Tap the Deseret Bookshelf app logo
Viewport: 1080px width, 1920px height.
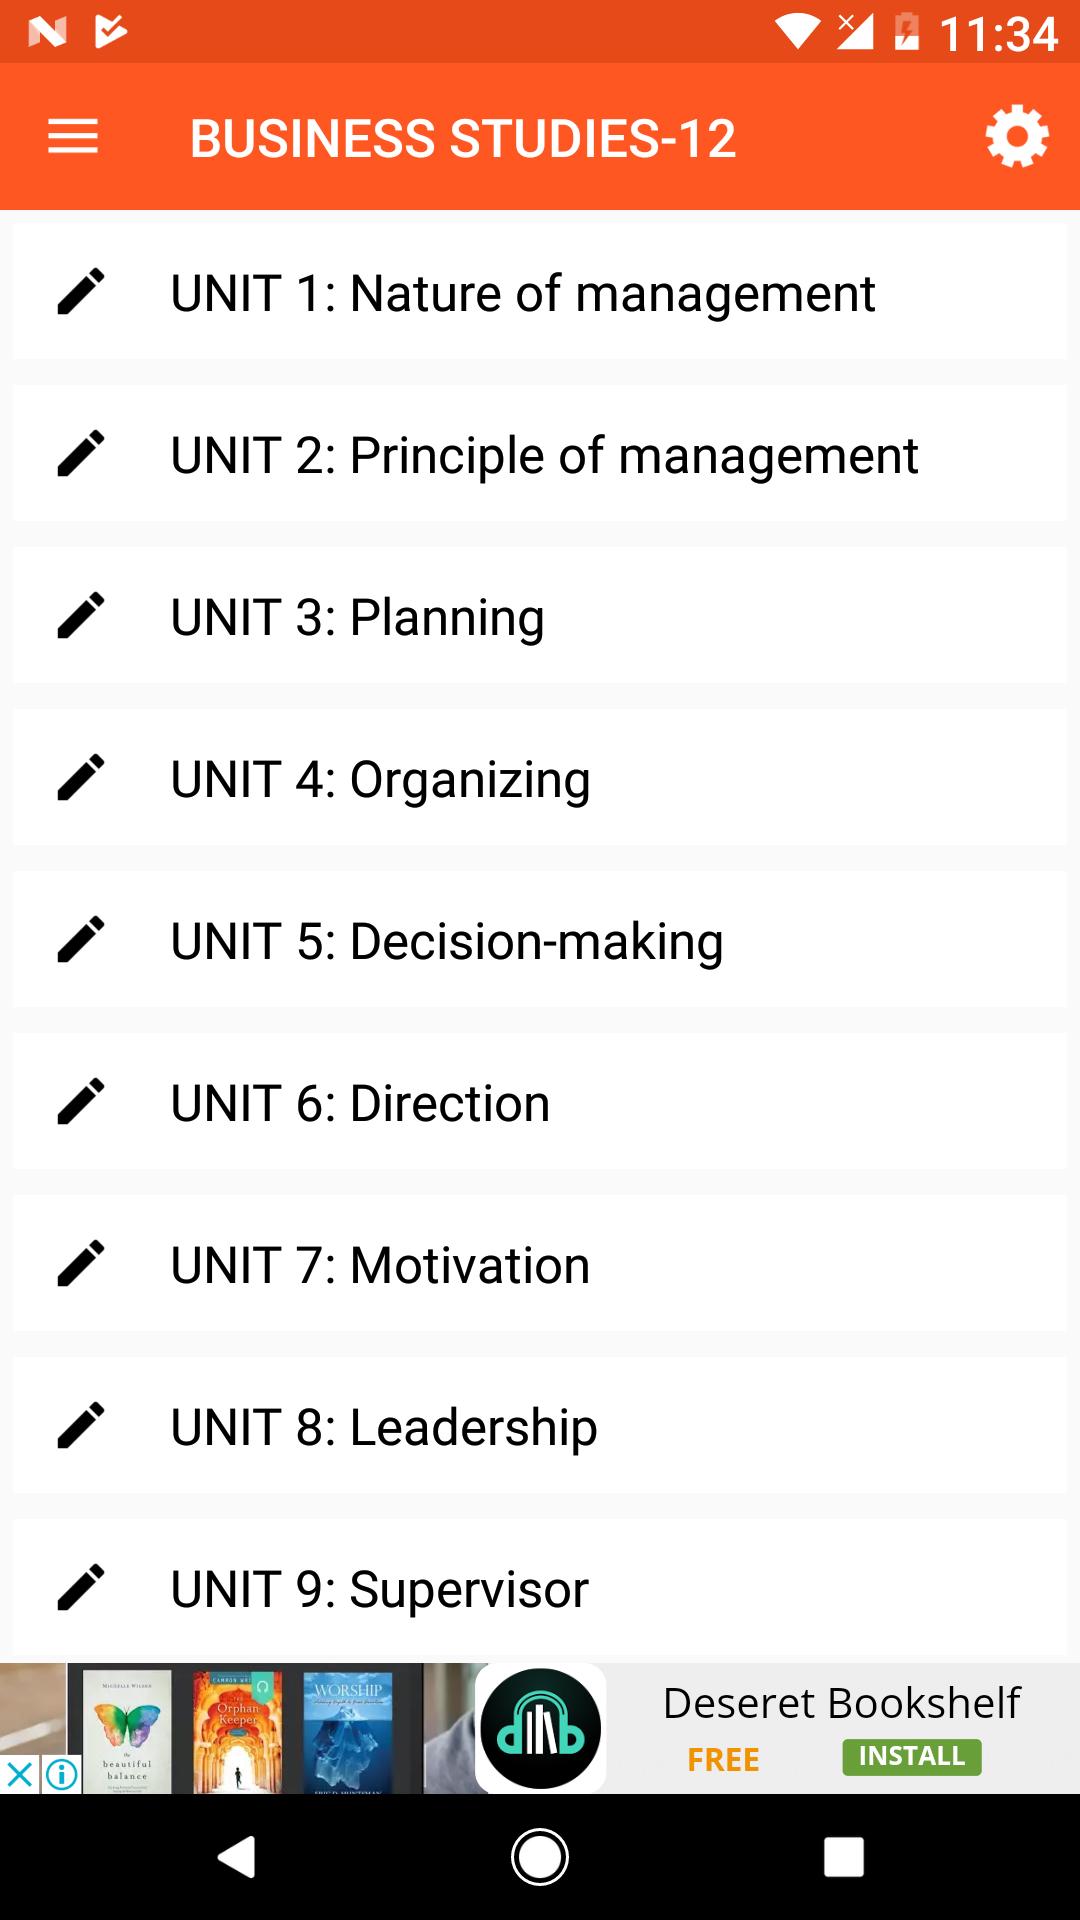(541, 1729)
